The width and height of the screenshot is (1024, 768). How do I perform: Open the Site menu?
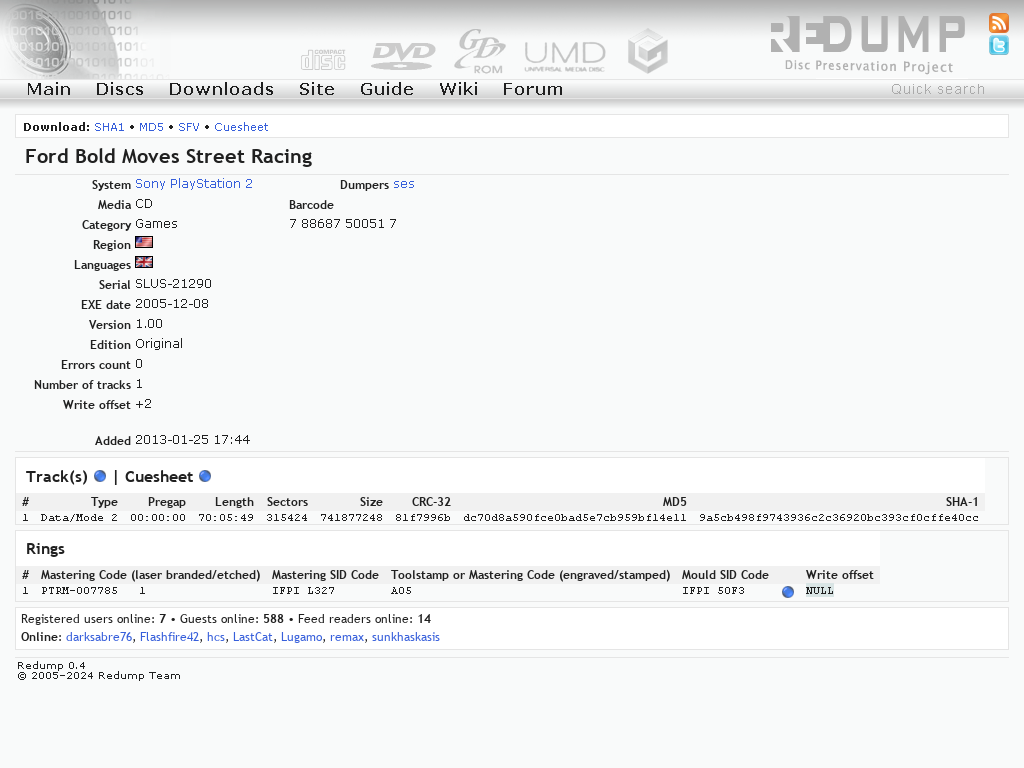click(317, 89)
